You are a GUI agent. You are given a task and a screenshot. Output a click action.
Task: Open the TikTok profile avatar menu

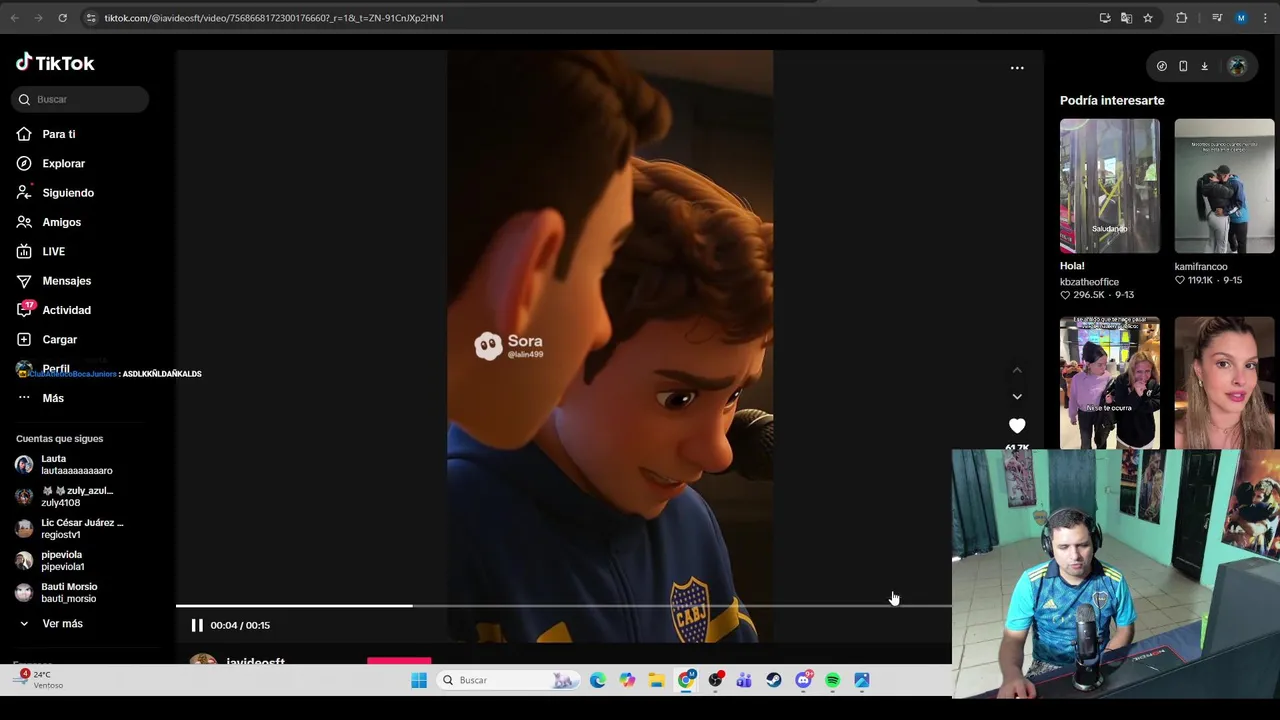click(x=1237, y=66)
